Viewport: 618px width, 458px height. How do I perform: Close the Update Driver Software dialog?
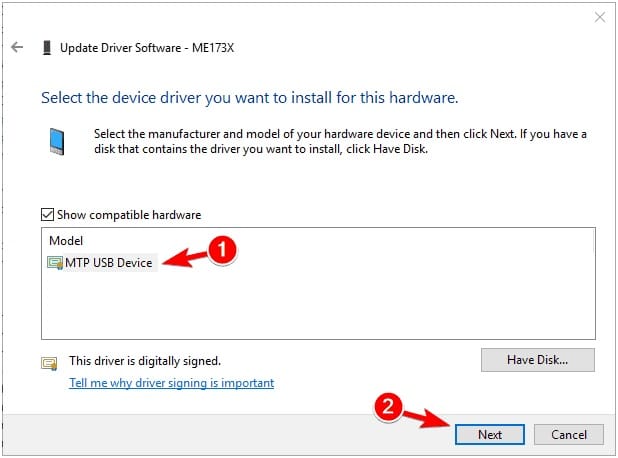click(x=600, y=17)
